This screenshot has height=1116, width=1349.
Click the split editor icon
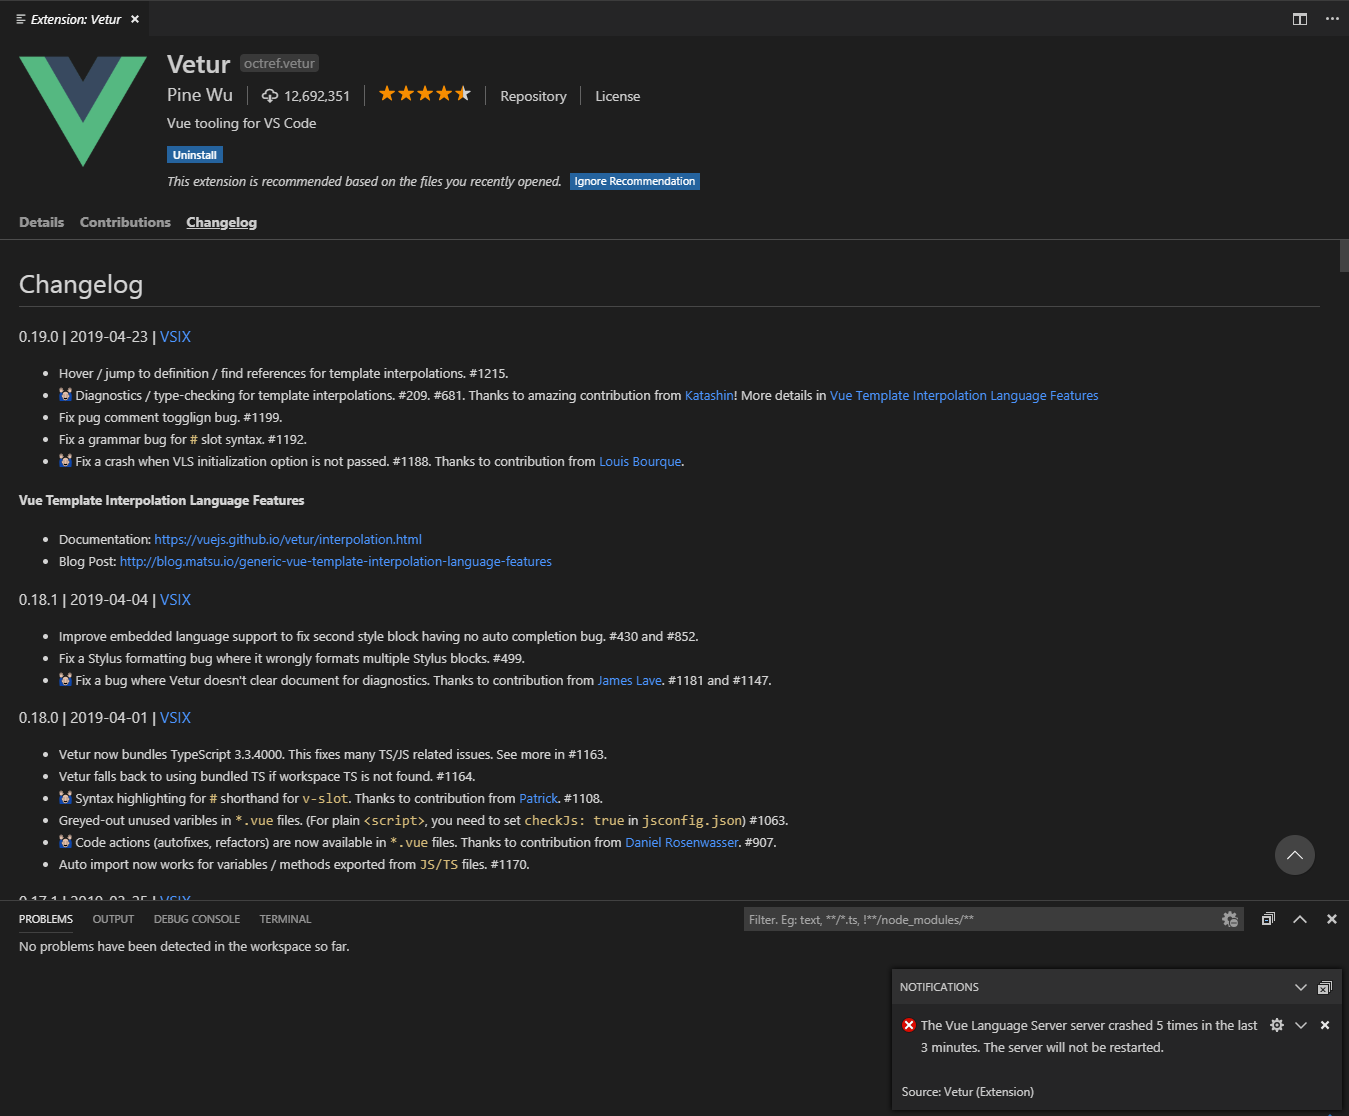[1299, 18]
